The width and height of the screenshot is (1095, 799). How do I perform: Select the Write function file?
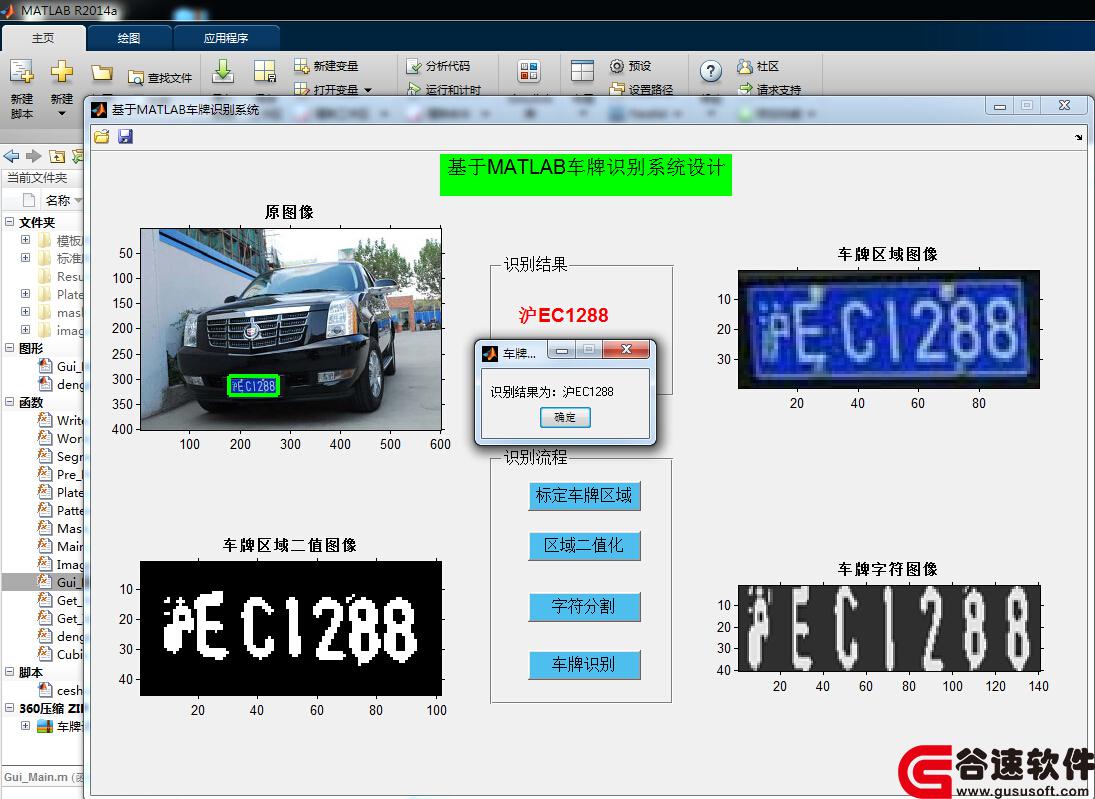coord(61,420)
